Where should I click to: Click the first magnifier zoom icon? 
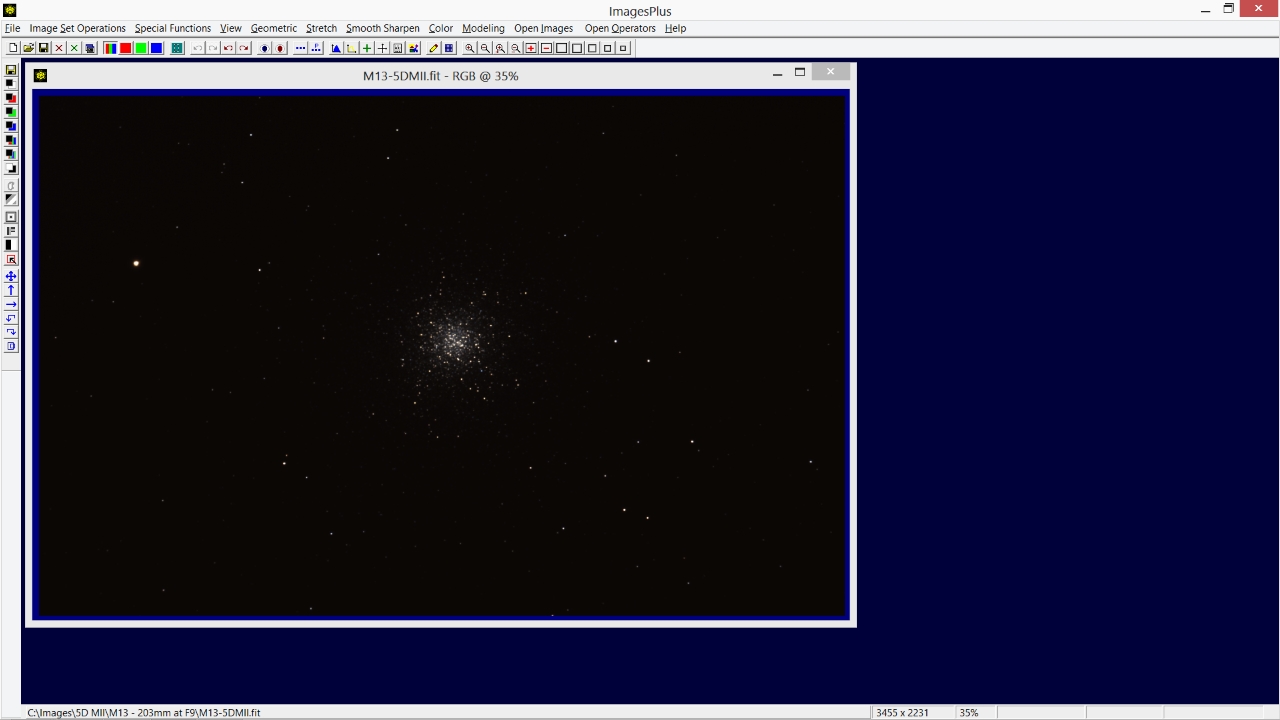pos(470,48)
